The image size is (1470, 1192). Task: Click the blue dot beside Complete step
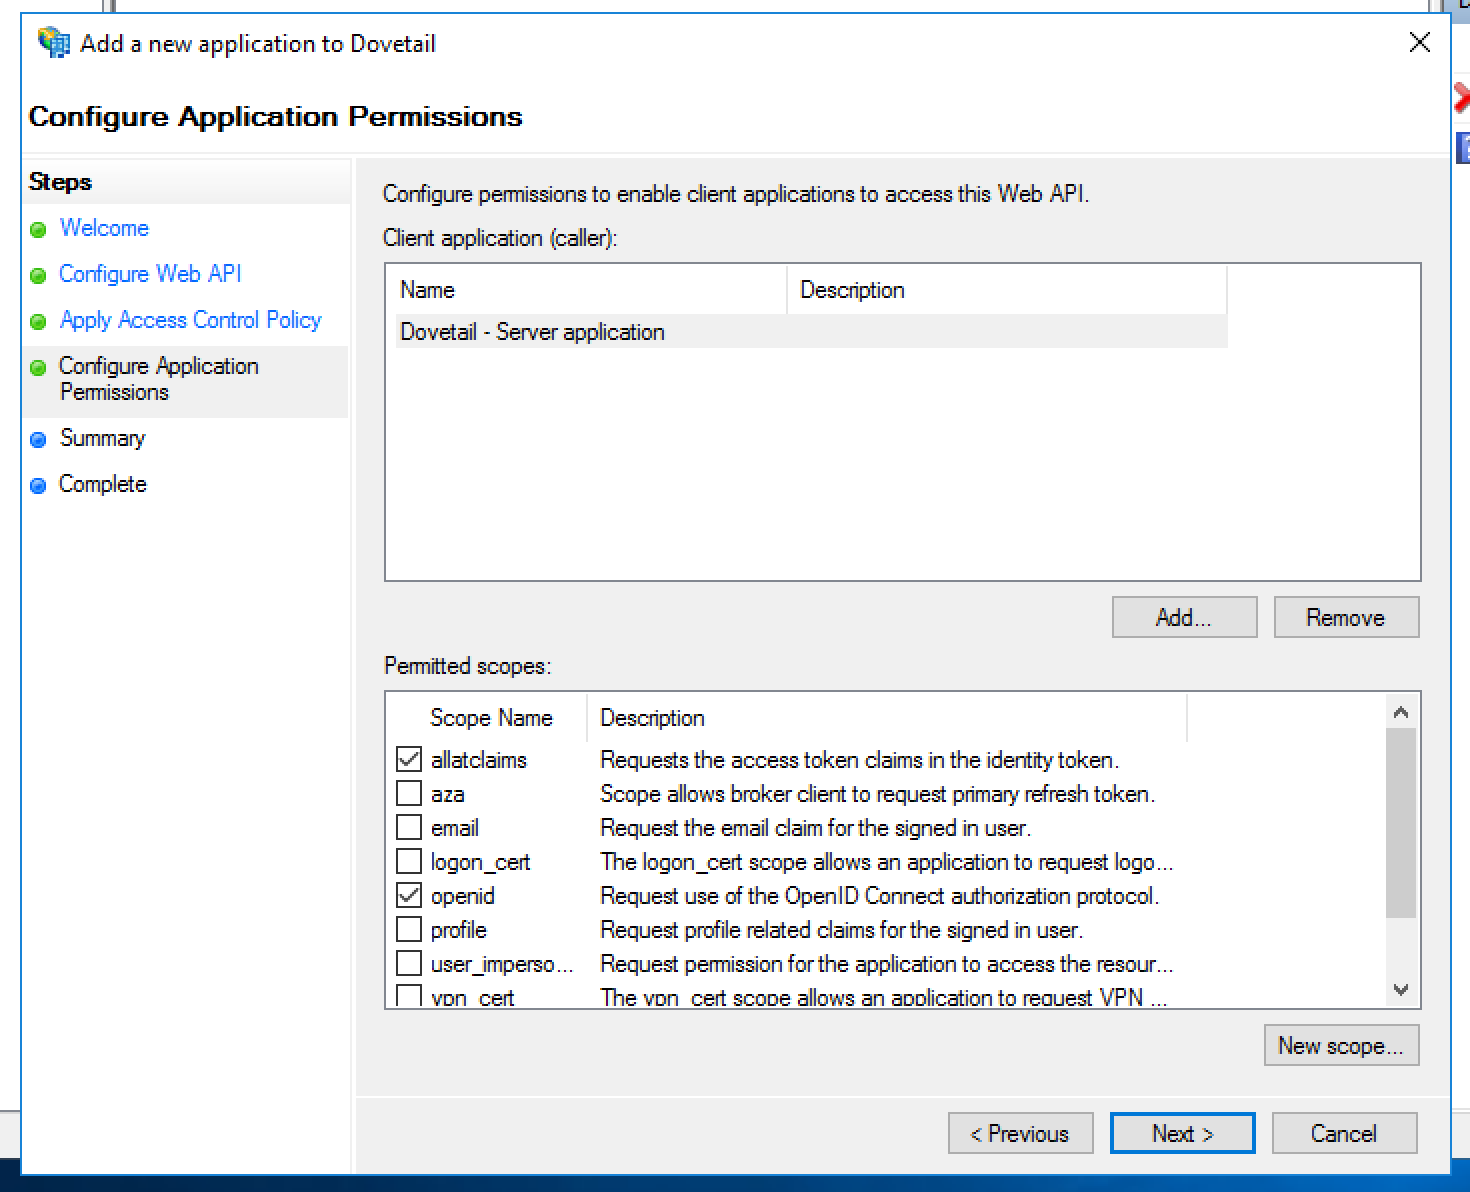[37, 484]
